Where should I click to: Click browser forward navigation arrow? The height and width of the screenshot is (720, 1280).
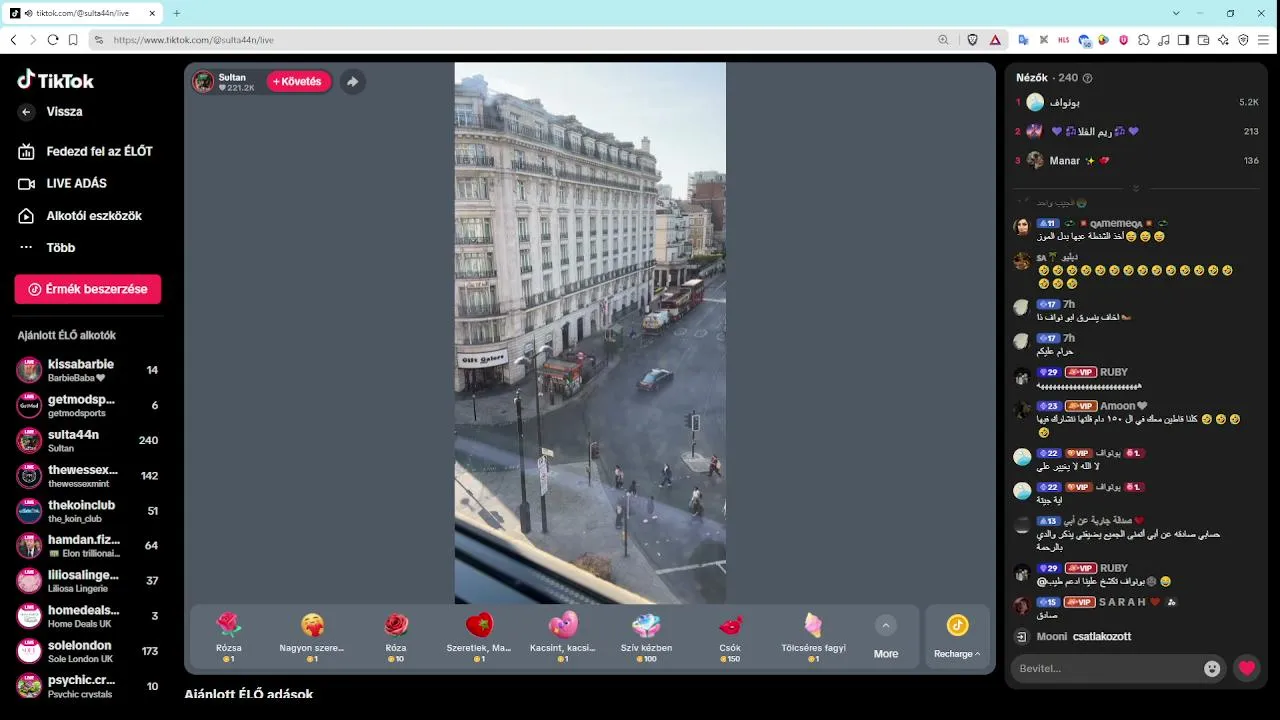33,40
